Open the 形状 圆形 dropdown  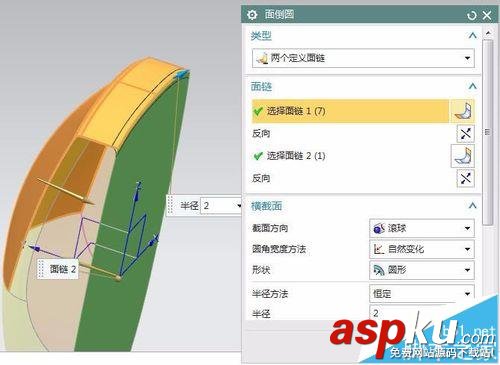pos(422,270)
